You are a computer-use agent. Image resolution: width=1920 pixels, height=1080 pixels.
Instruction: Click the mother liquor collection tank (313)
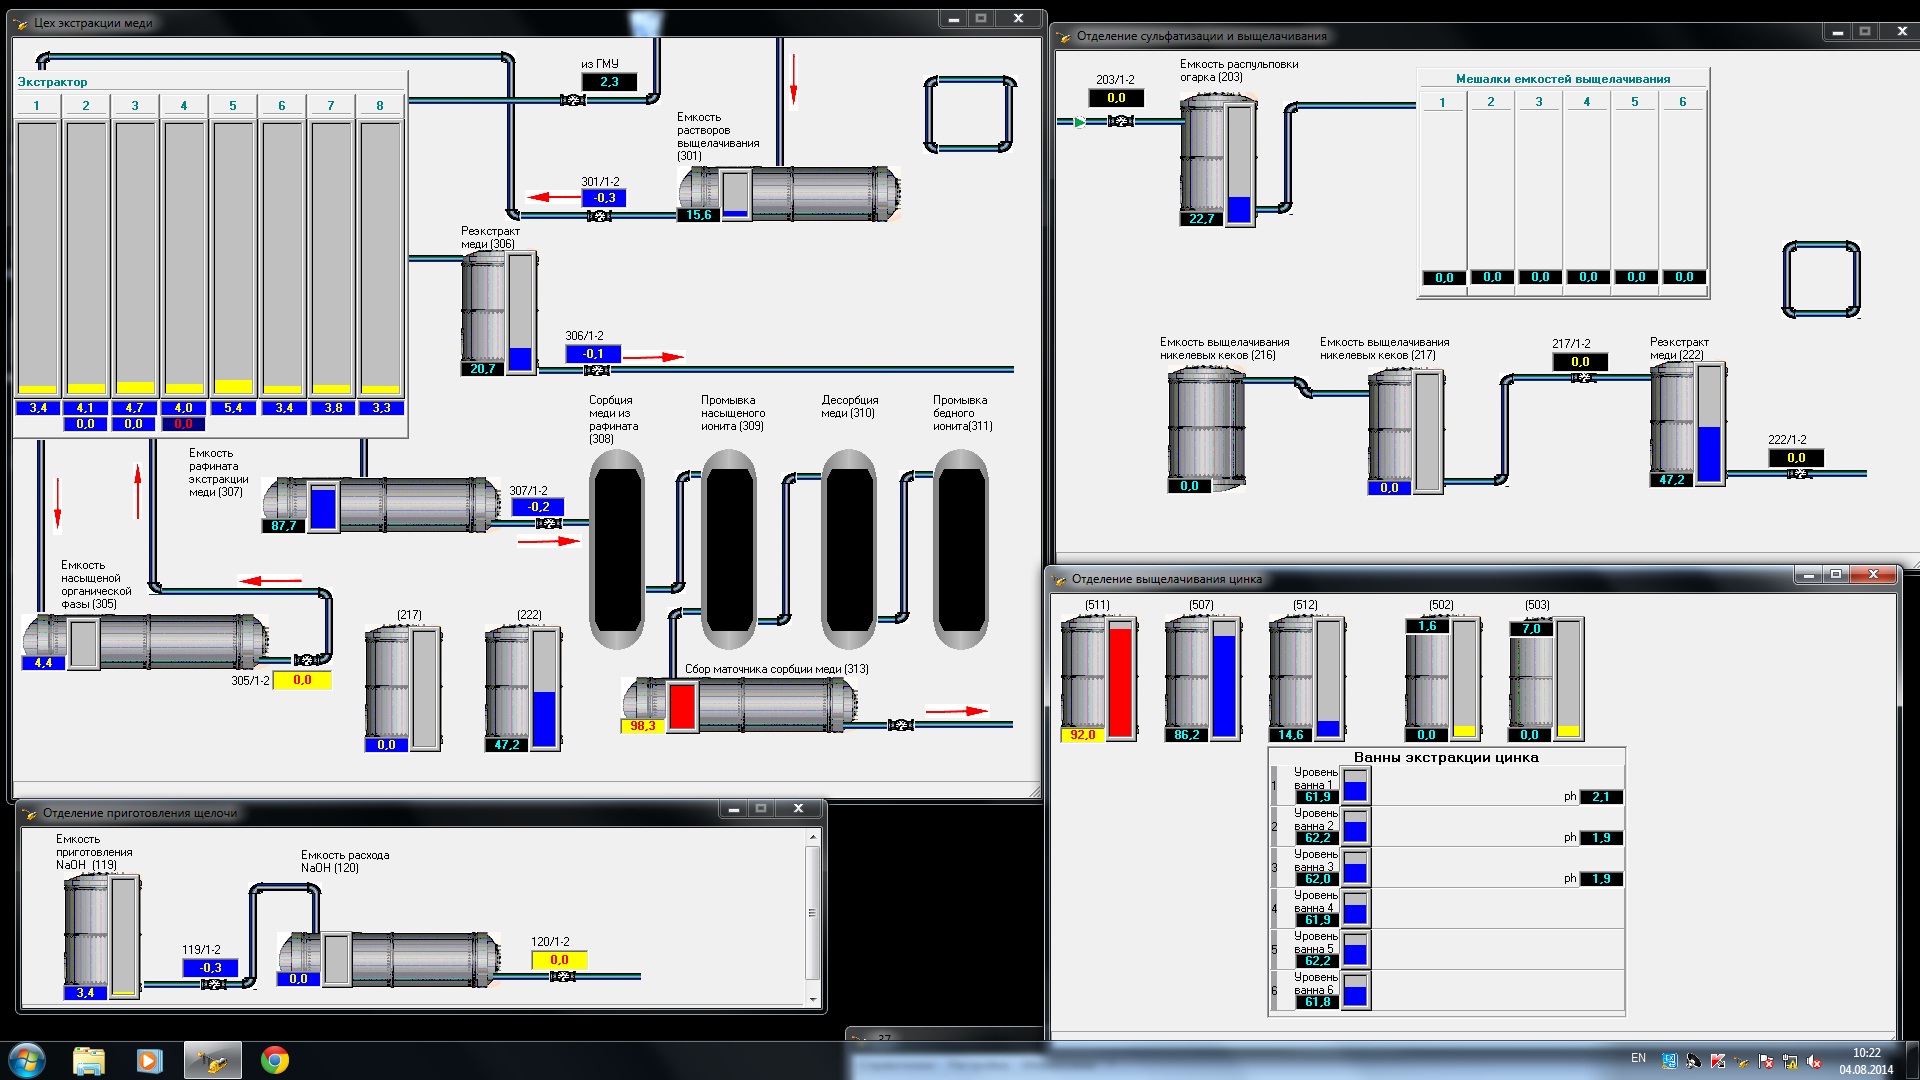coord(740,705)
